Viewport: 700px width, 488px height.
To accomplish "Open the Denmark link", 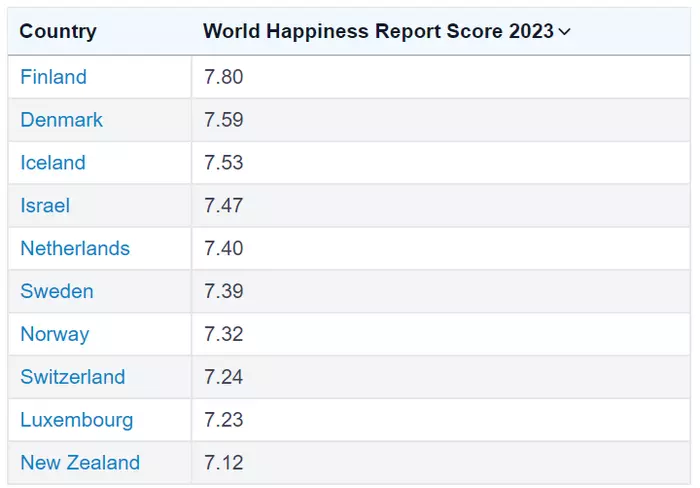I will tap(62, 120).
